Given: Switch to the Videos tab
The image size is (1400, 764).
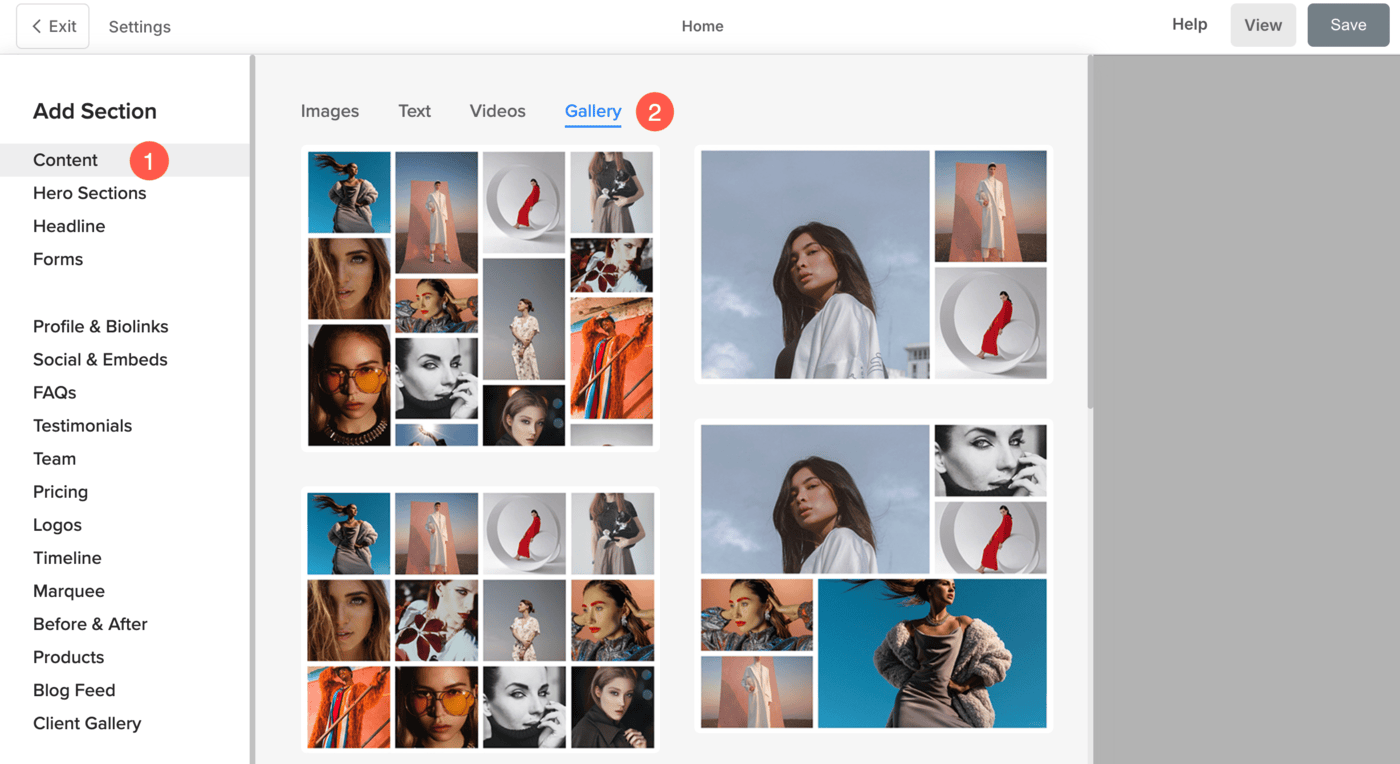Looking at the screenshot, I should tap(497, 111).
